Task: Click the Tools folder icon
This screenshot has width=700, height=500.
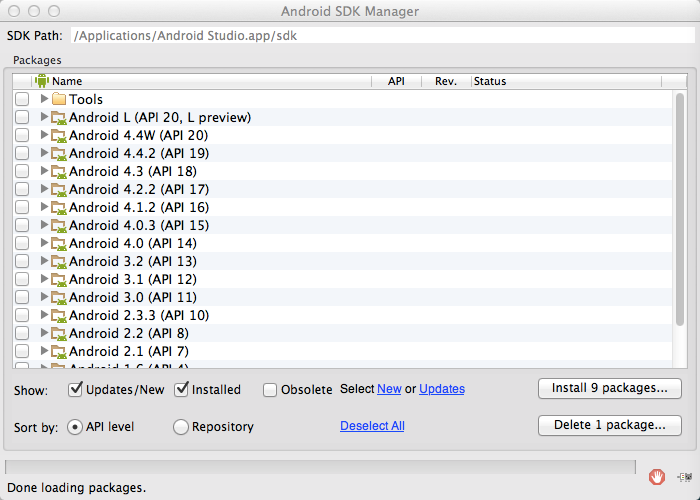Action: click(59, 99)
